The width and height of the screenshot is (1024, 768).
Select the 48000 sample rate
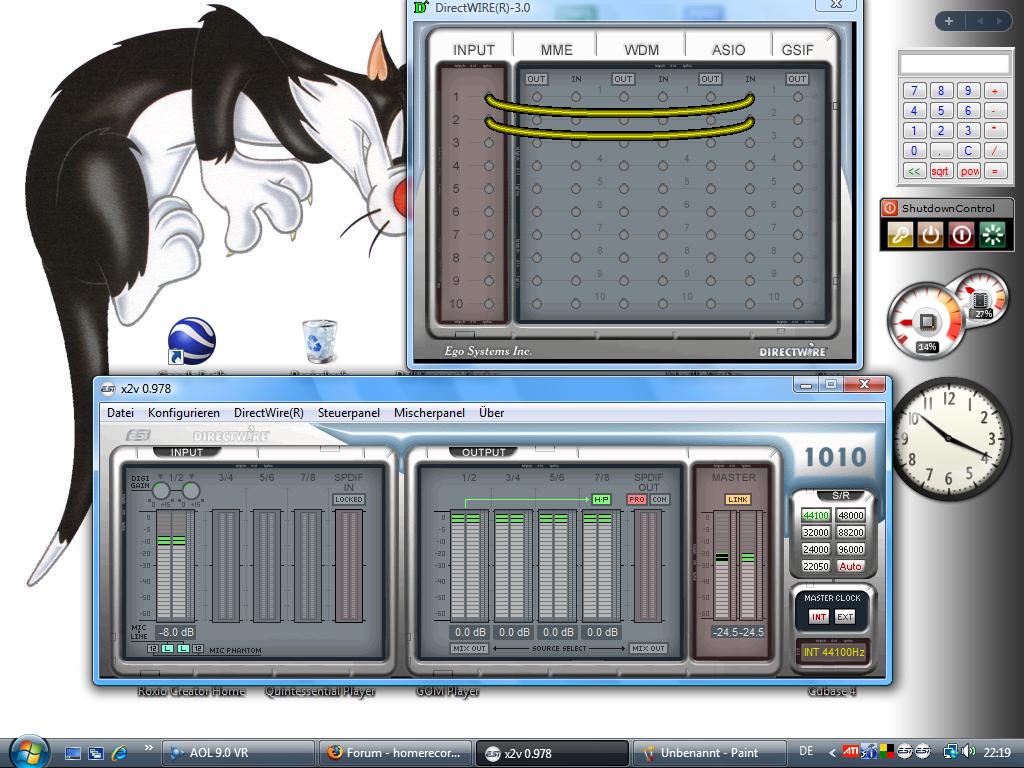coord(850,515)
